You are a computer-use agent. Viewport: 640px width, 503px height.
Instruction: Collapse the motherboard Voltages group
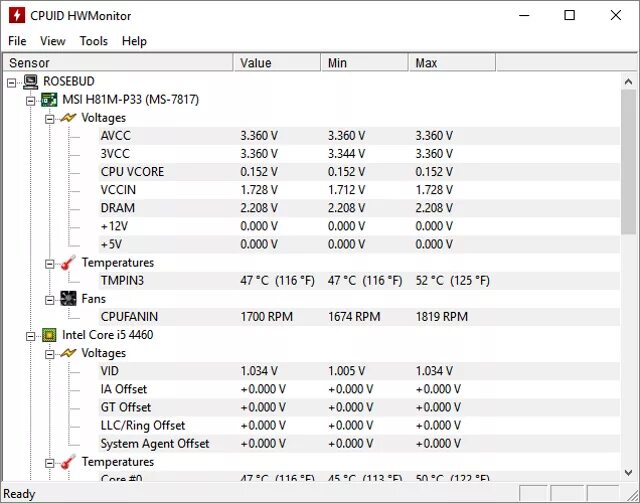[x=49, y=119]
